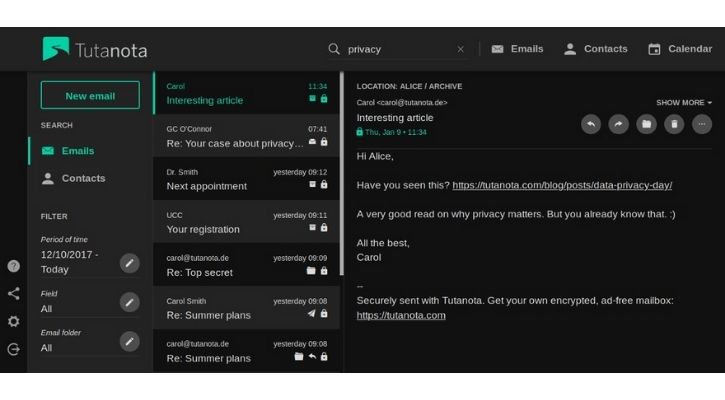Click the logout icon in left rail
The width and height of the screenshot is (725, 400).
coord(13,349)
